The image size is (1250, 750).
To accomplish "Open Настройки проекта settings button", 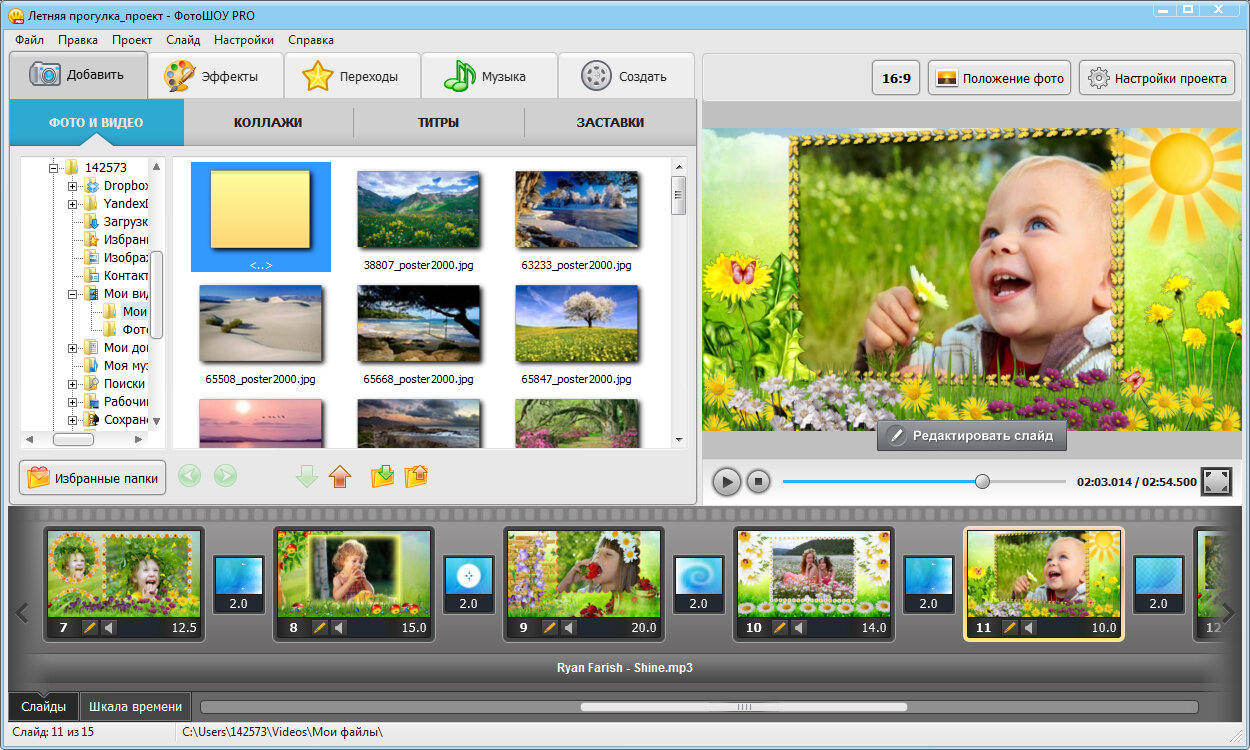I will tap(1157, 78).
